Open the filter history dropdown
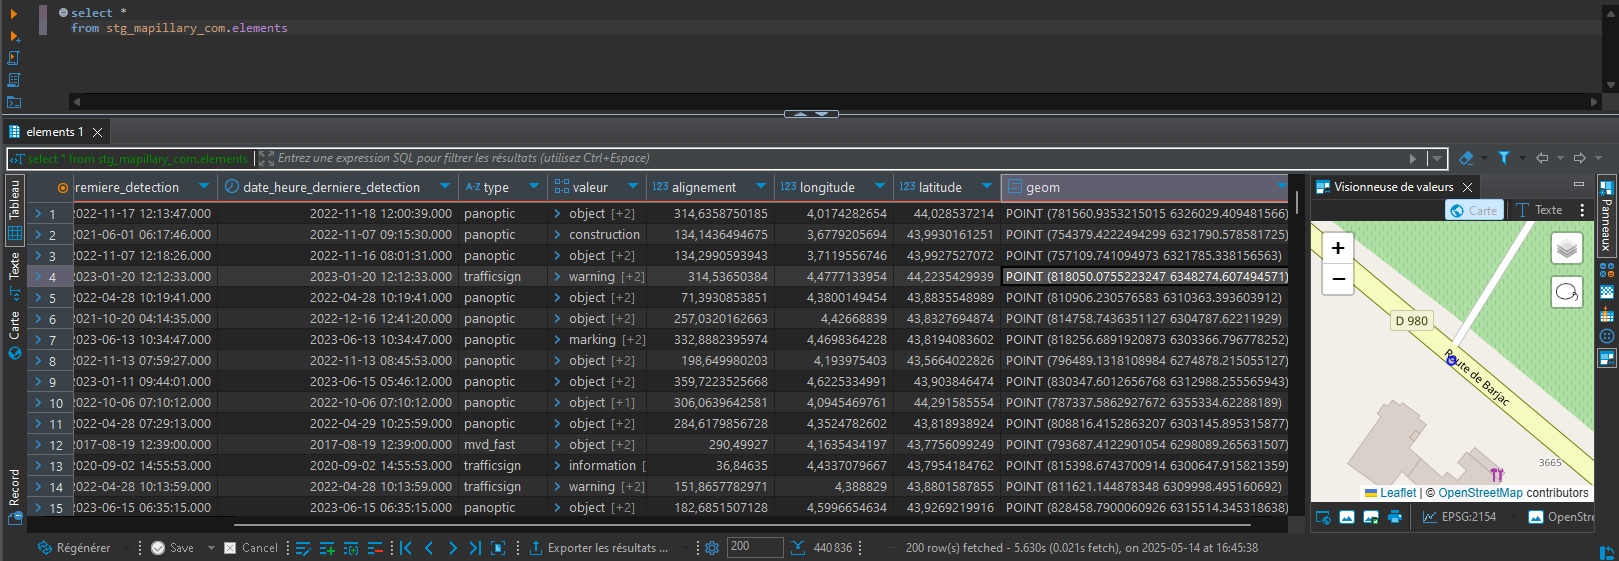The image size is (1619, 561). [x=1437, y=158]
